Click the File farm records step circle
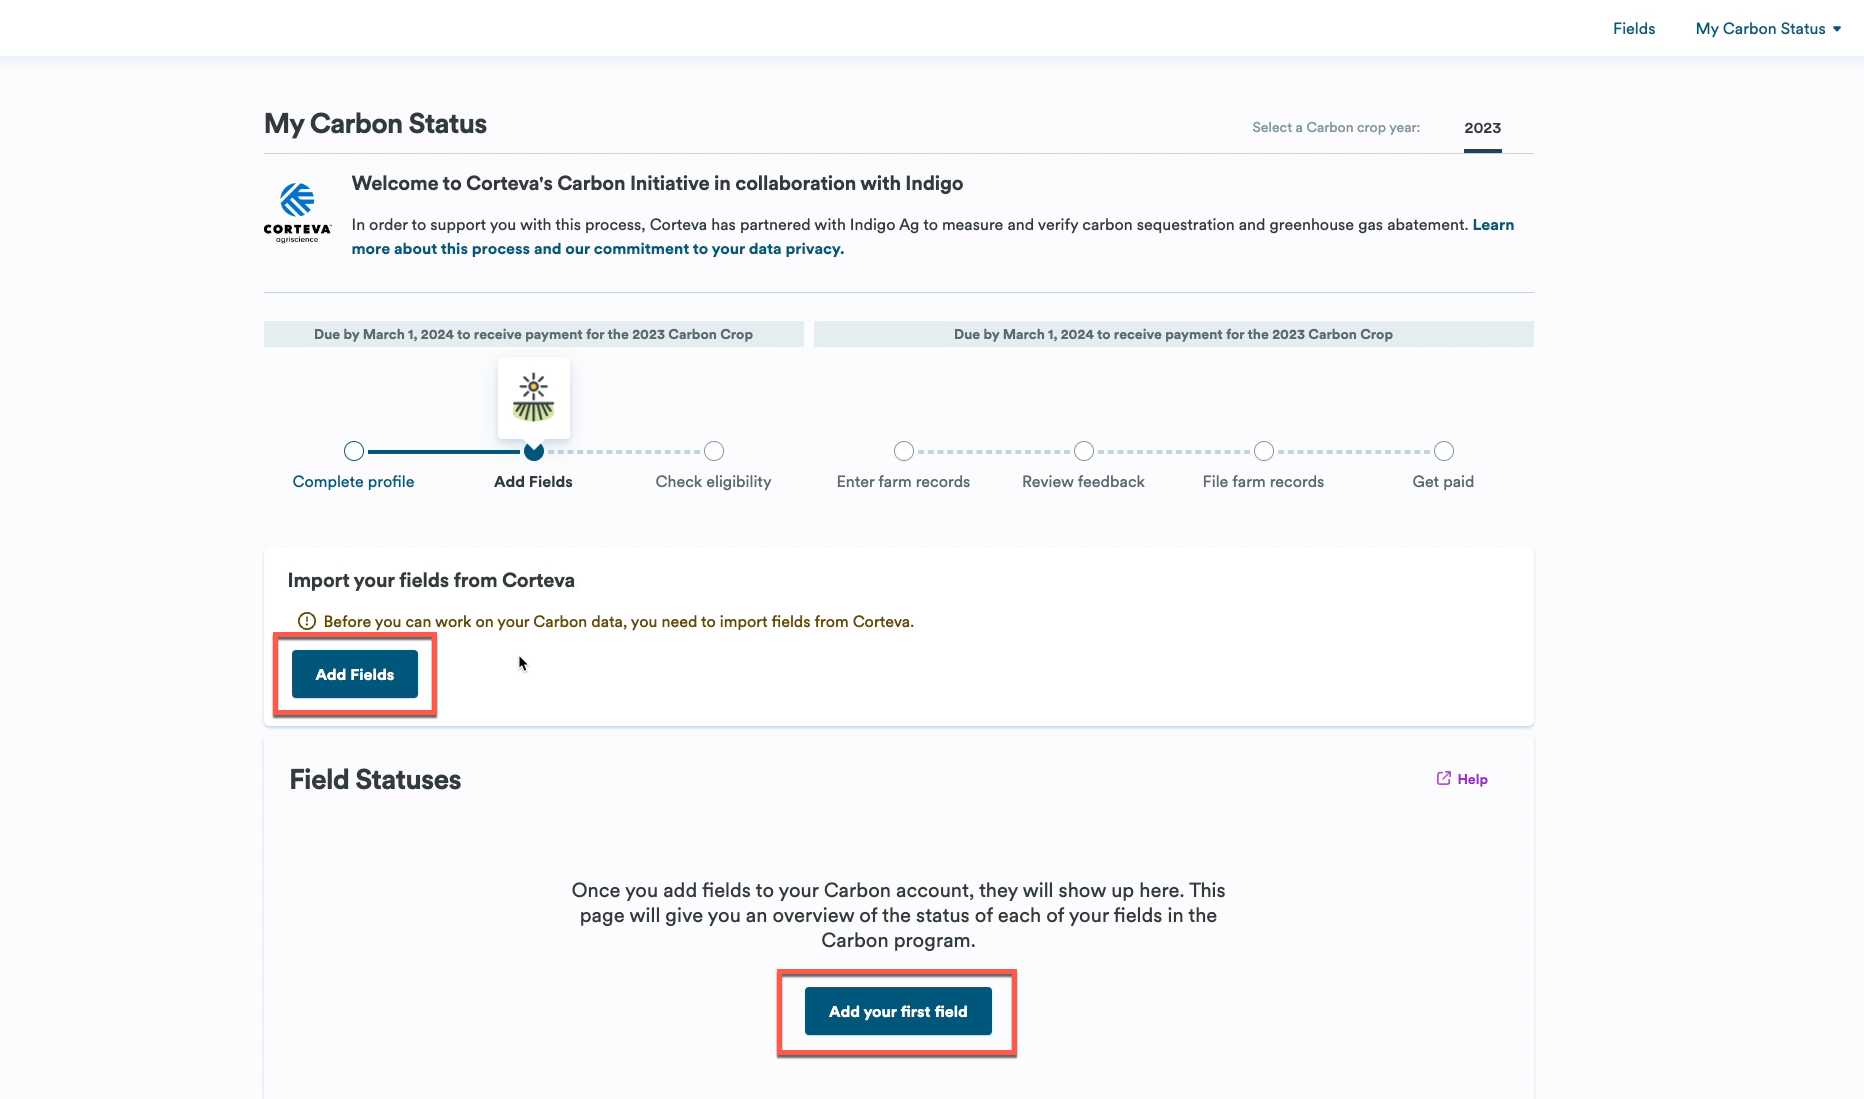This screenshot has height=1099, width=1864. click(x=1263, y=451)
